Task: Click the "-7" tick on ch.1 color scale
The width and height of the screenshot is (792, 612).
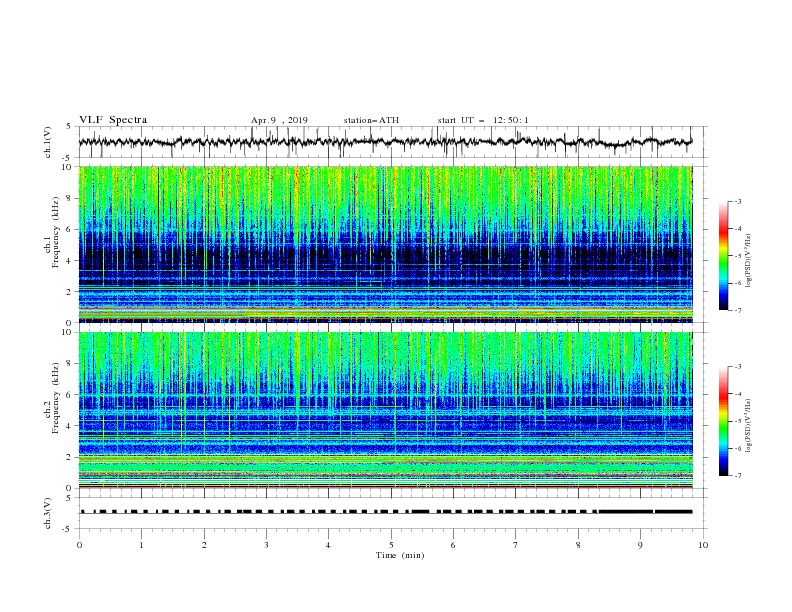Action: pos(737,310)
